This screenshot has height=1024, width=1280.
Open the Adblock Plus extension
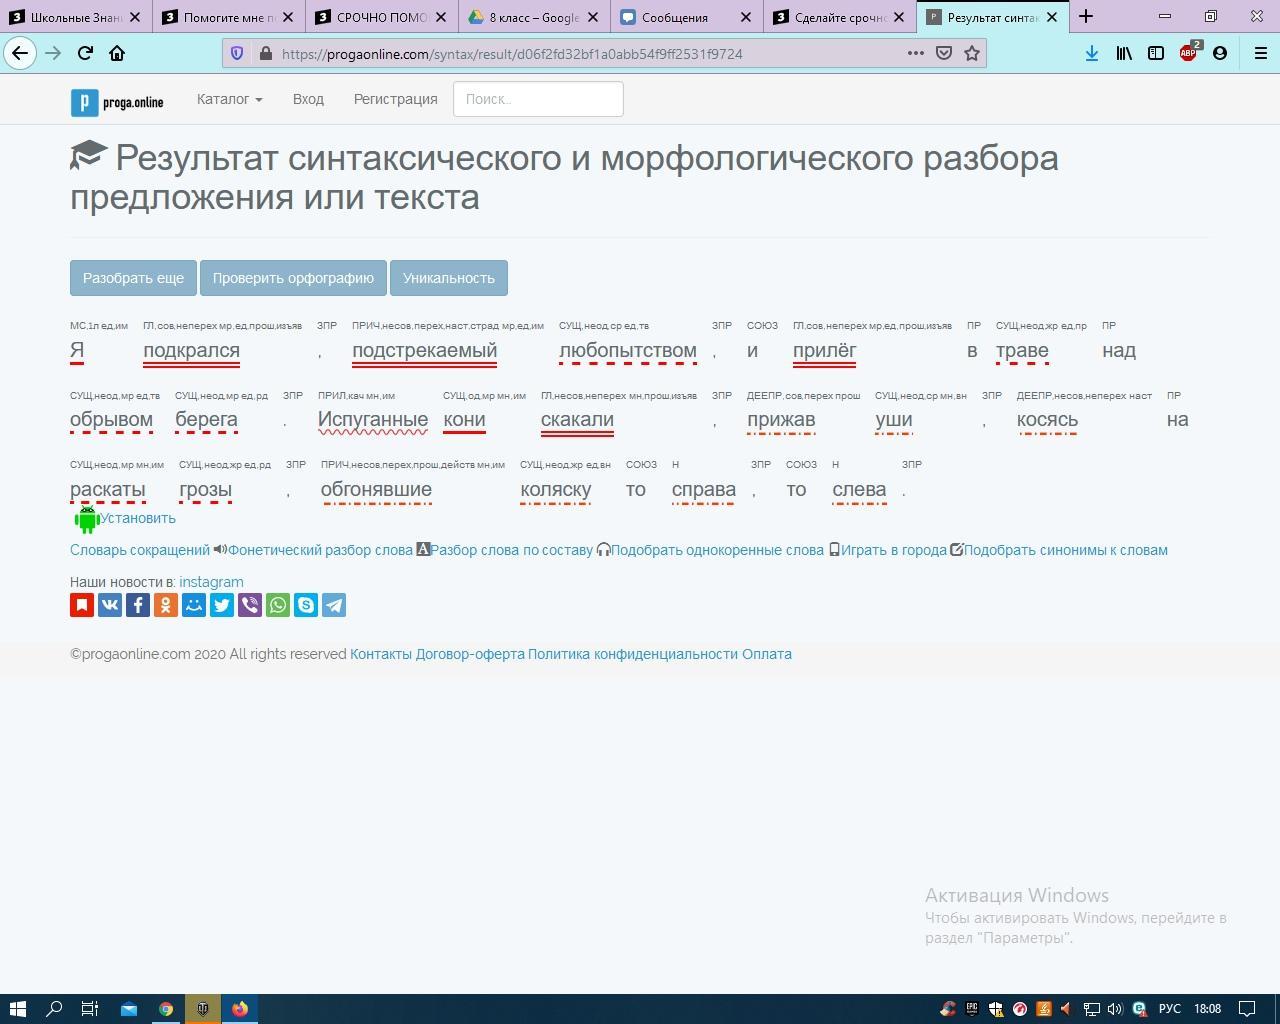point(1188,54)
